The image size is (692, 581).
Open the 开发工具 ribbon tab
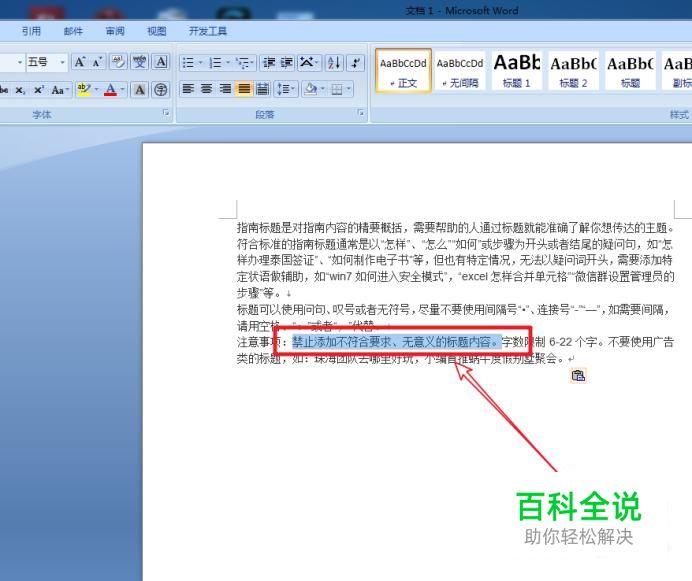[208, 31]
